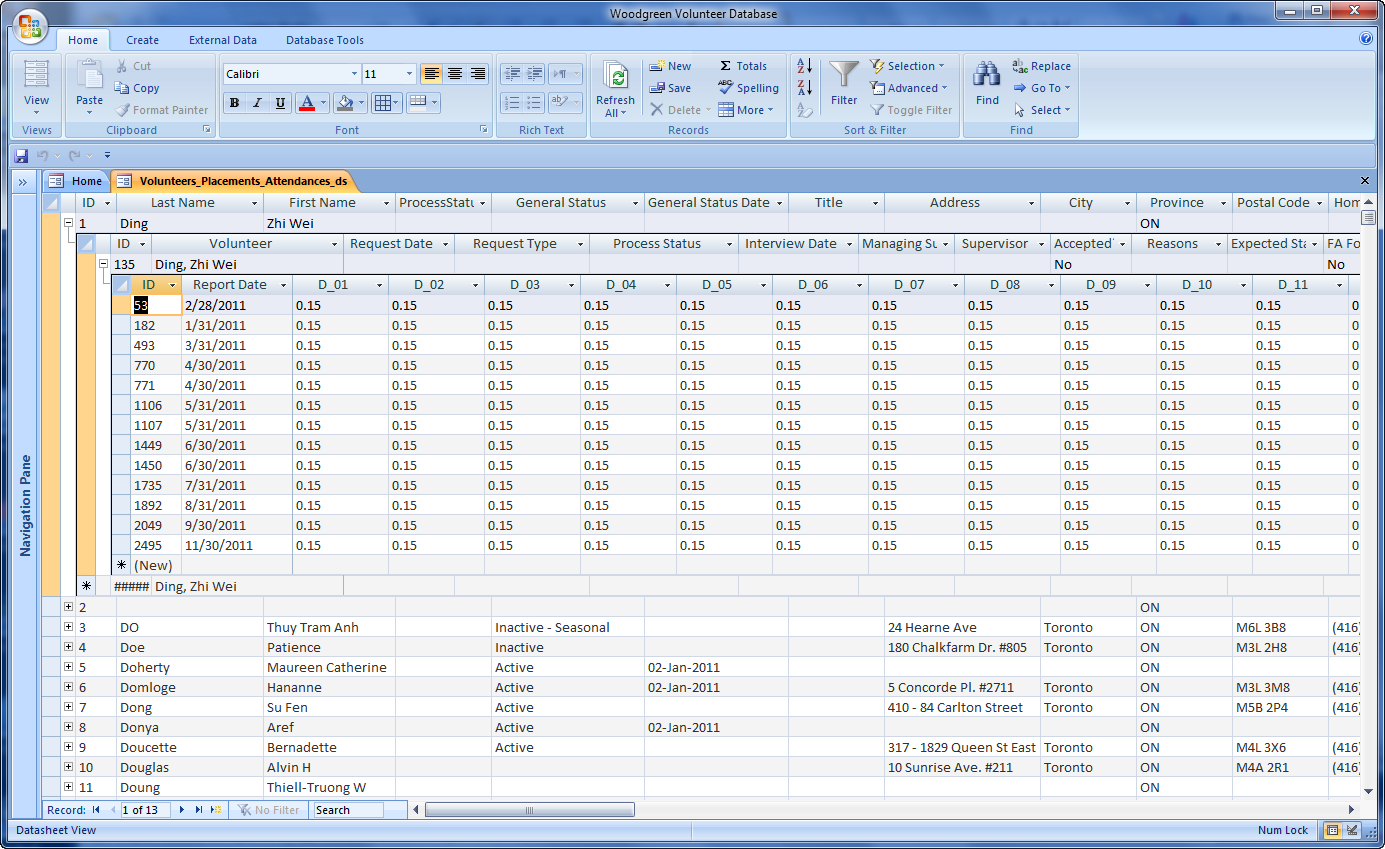This screenshot has width=1385, height=849.
Task: Open the Go To menu
Action: (1041, 88)
